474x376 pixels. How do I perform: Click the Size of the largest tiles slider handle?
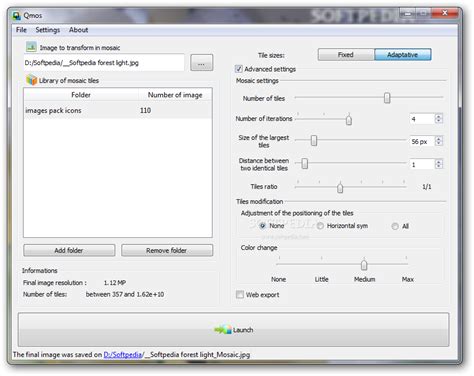click(x=314, y=140)
